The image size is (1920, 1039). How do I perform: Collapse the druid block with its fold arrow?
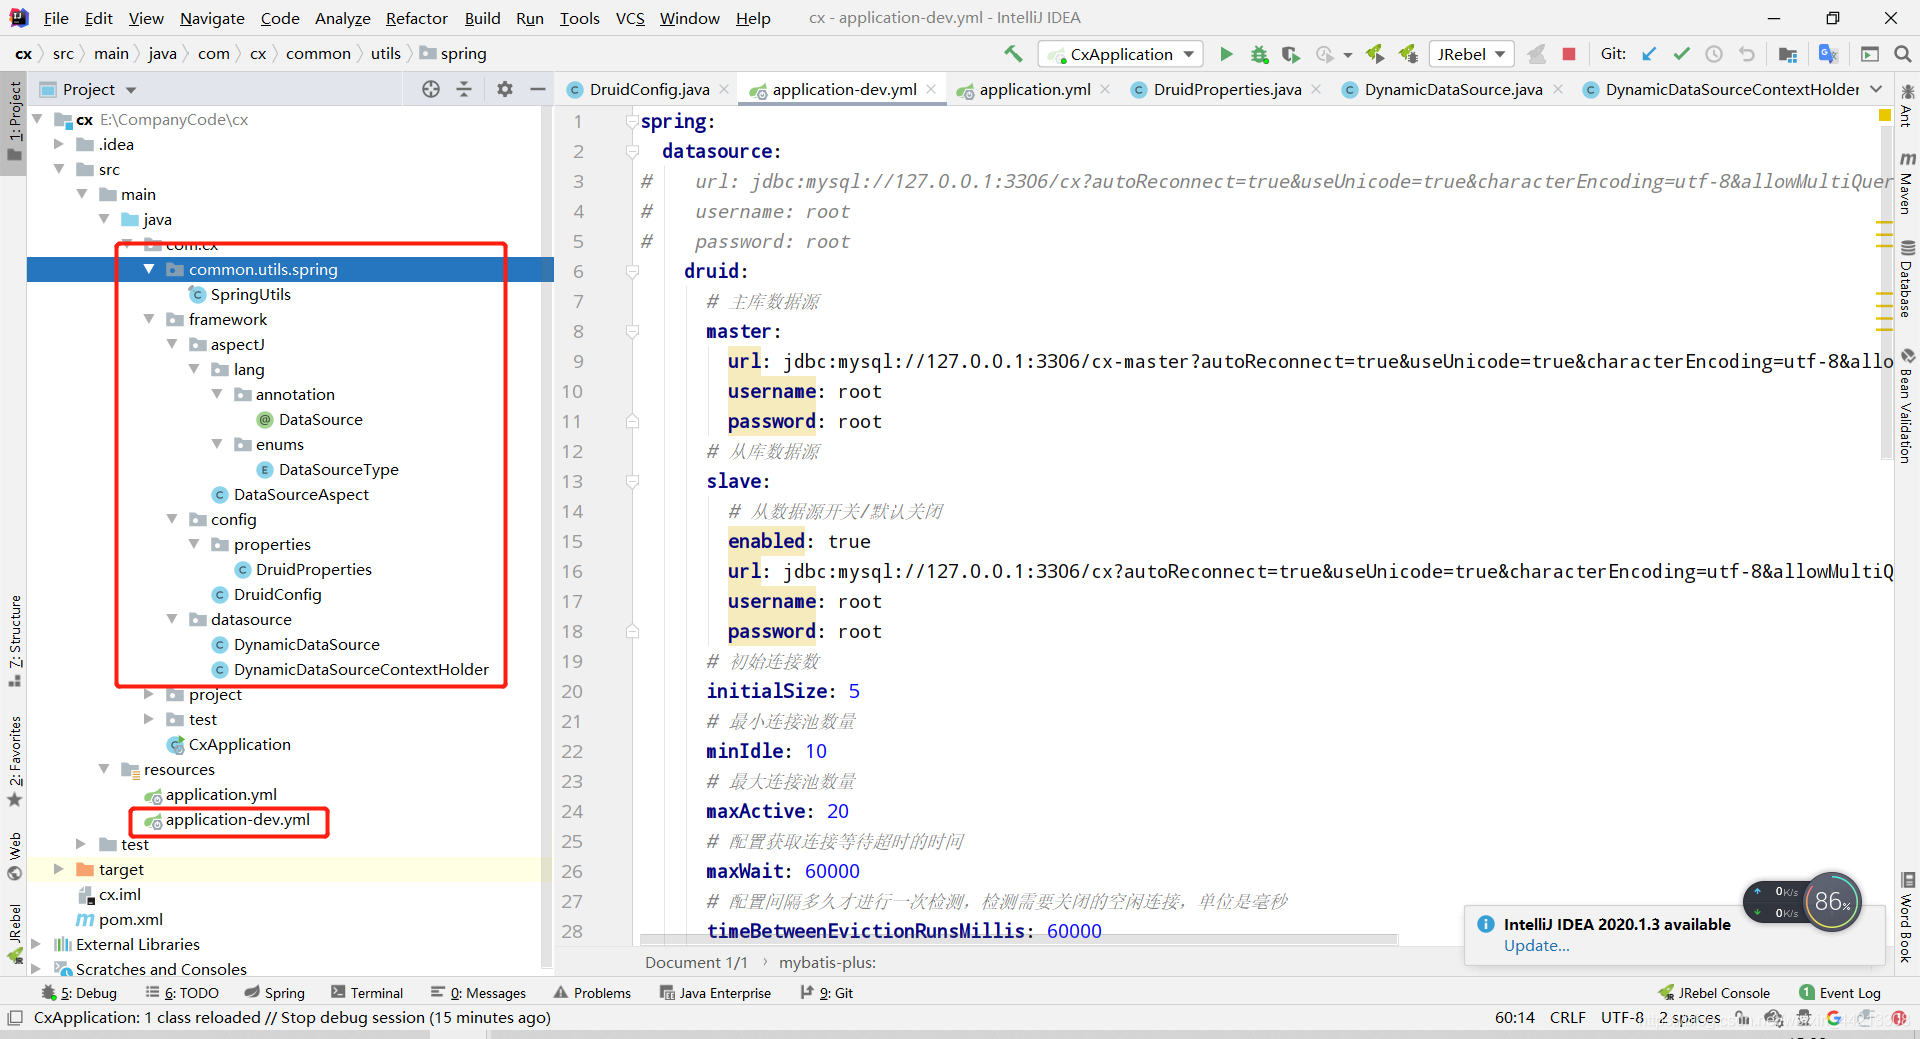632,271
